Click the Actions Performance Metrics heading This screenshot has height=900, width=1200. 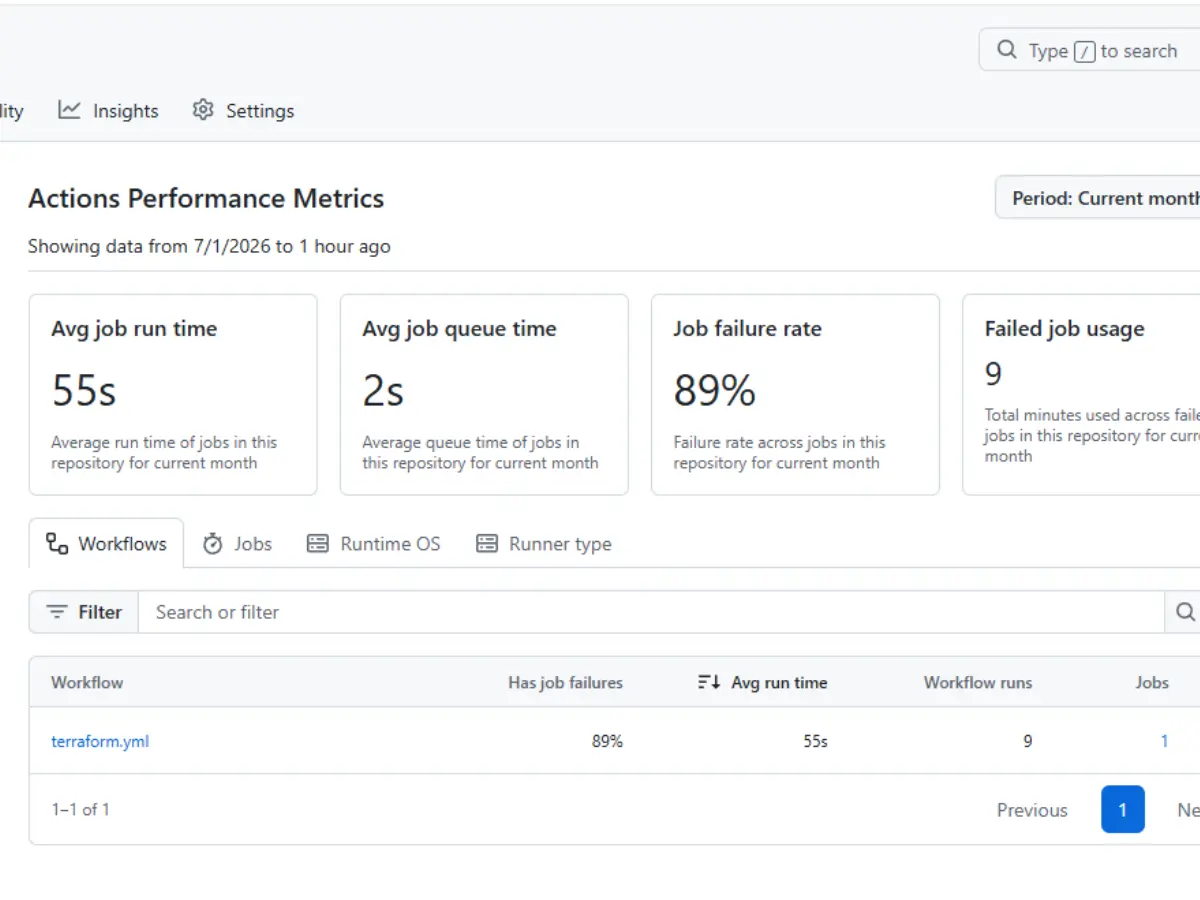pyautogui.click(x=206, y=198)
